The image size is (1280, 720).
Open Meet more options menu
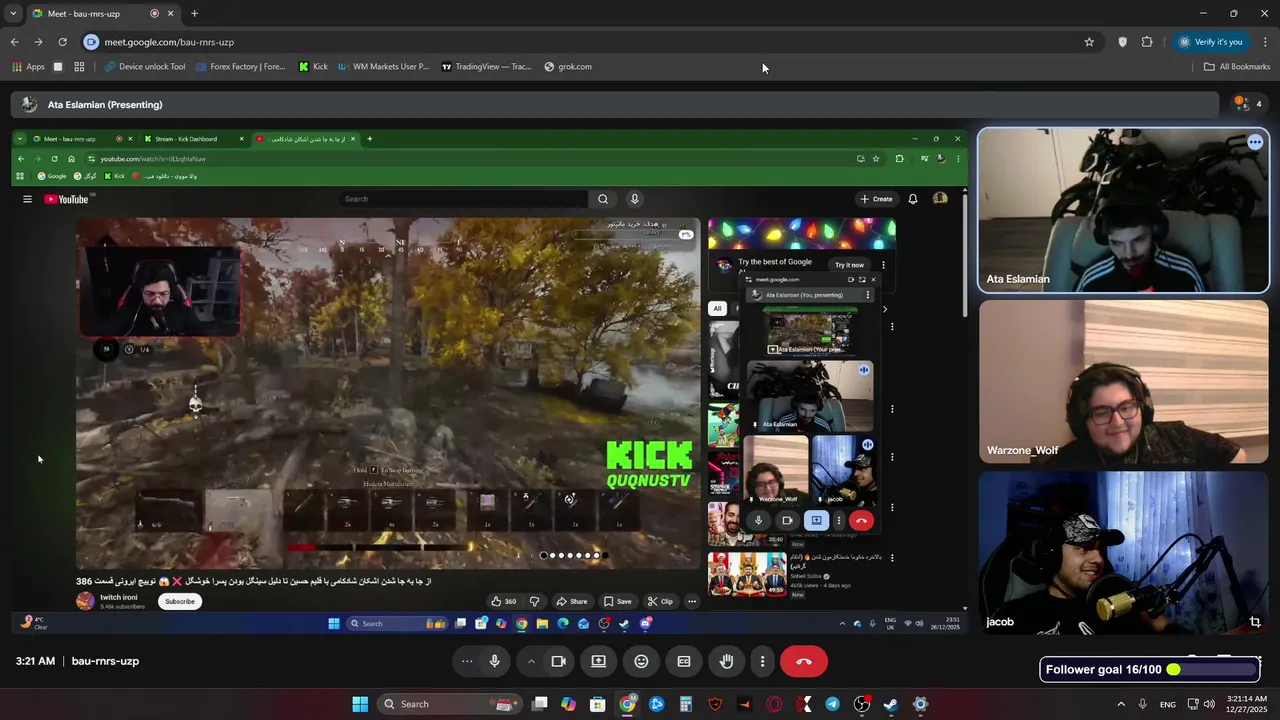tap(762, 661)
